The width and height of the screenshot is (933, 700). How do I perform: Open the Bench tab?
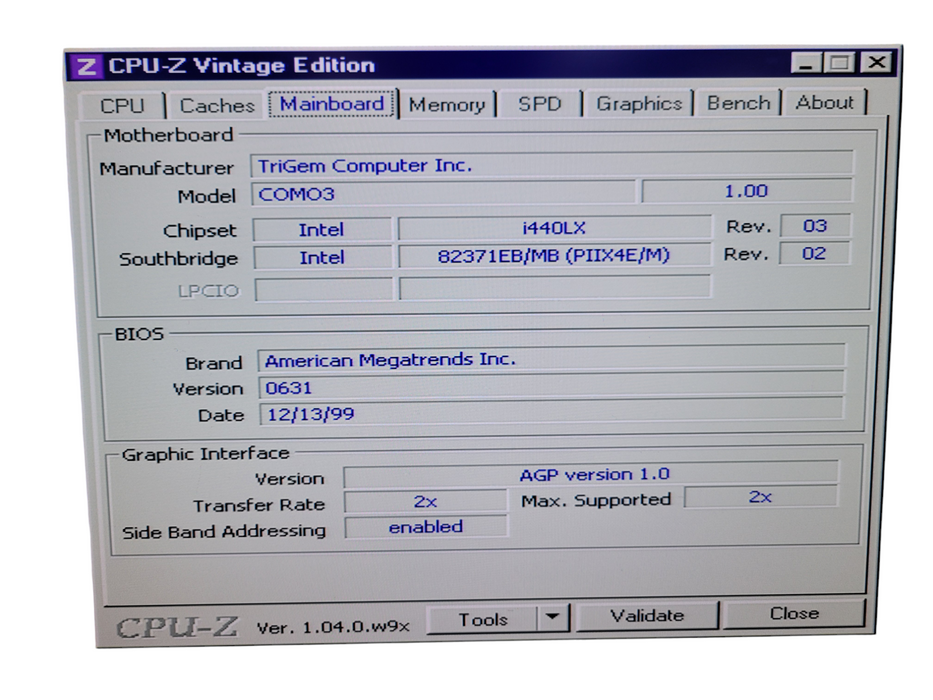point(738,103)
